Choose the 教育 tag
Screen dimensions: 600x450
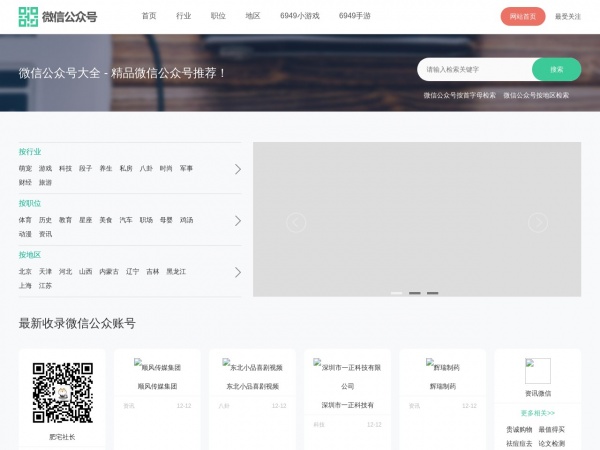pyautogui.click(x=65, y=220)
